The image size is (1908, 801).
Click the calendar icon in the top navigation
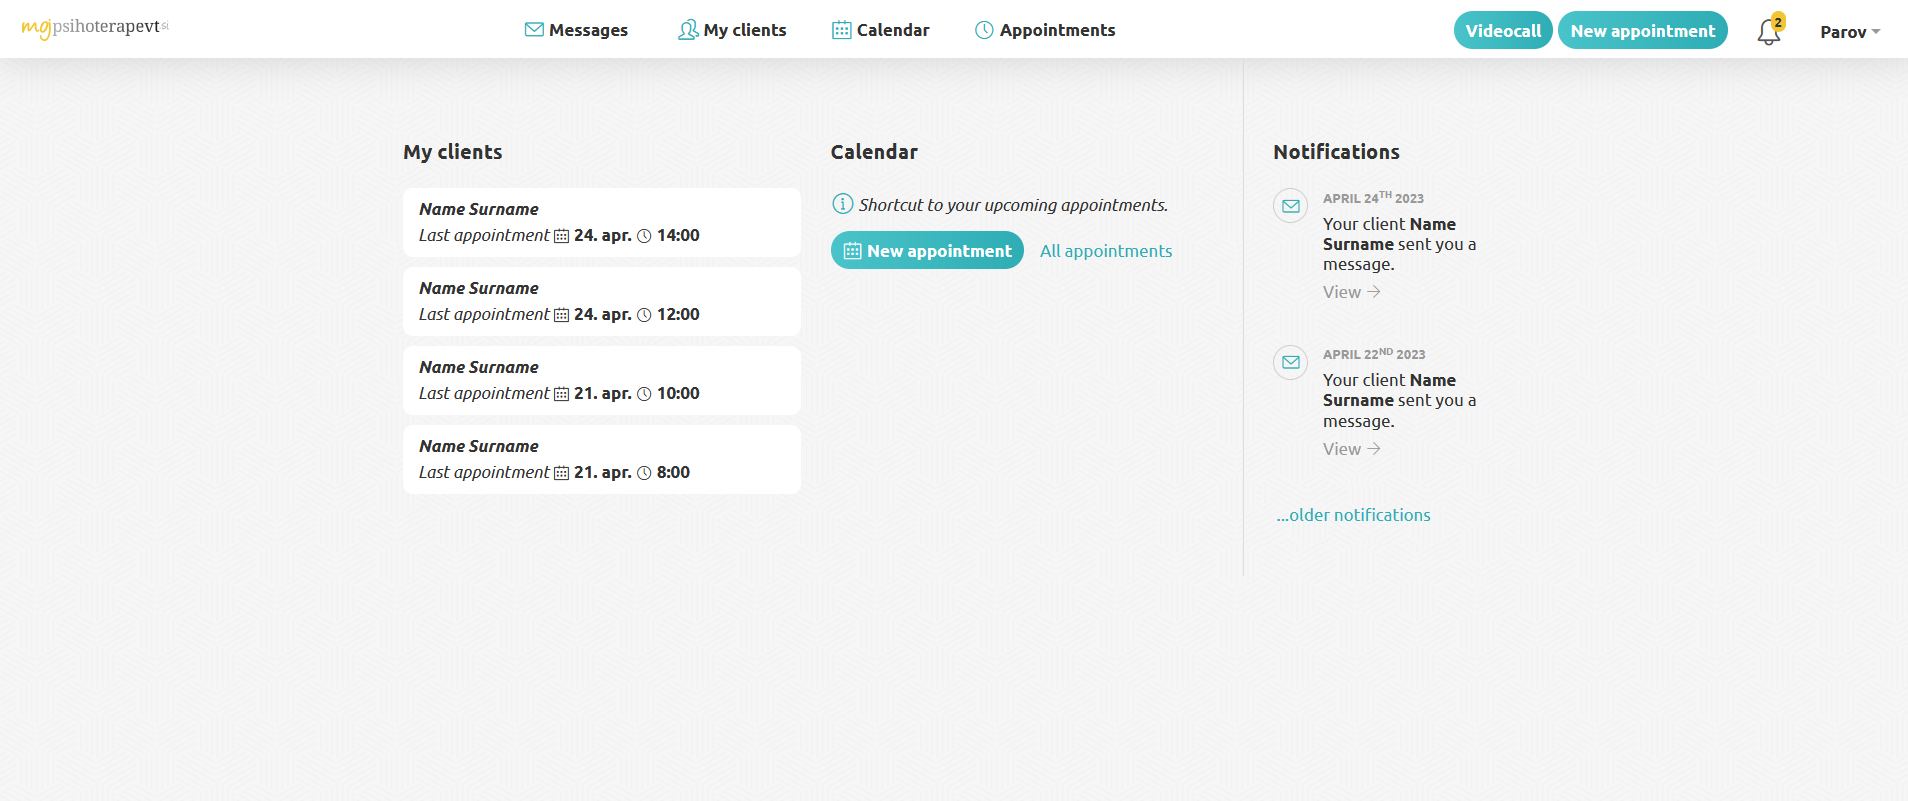pos(841,30)
